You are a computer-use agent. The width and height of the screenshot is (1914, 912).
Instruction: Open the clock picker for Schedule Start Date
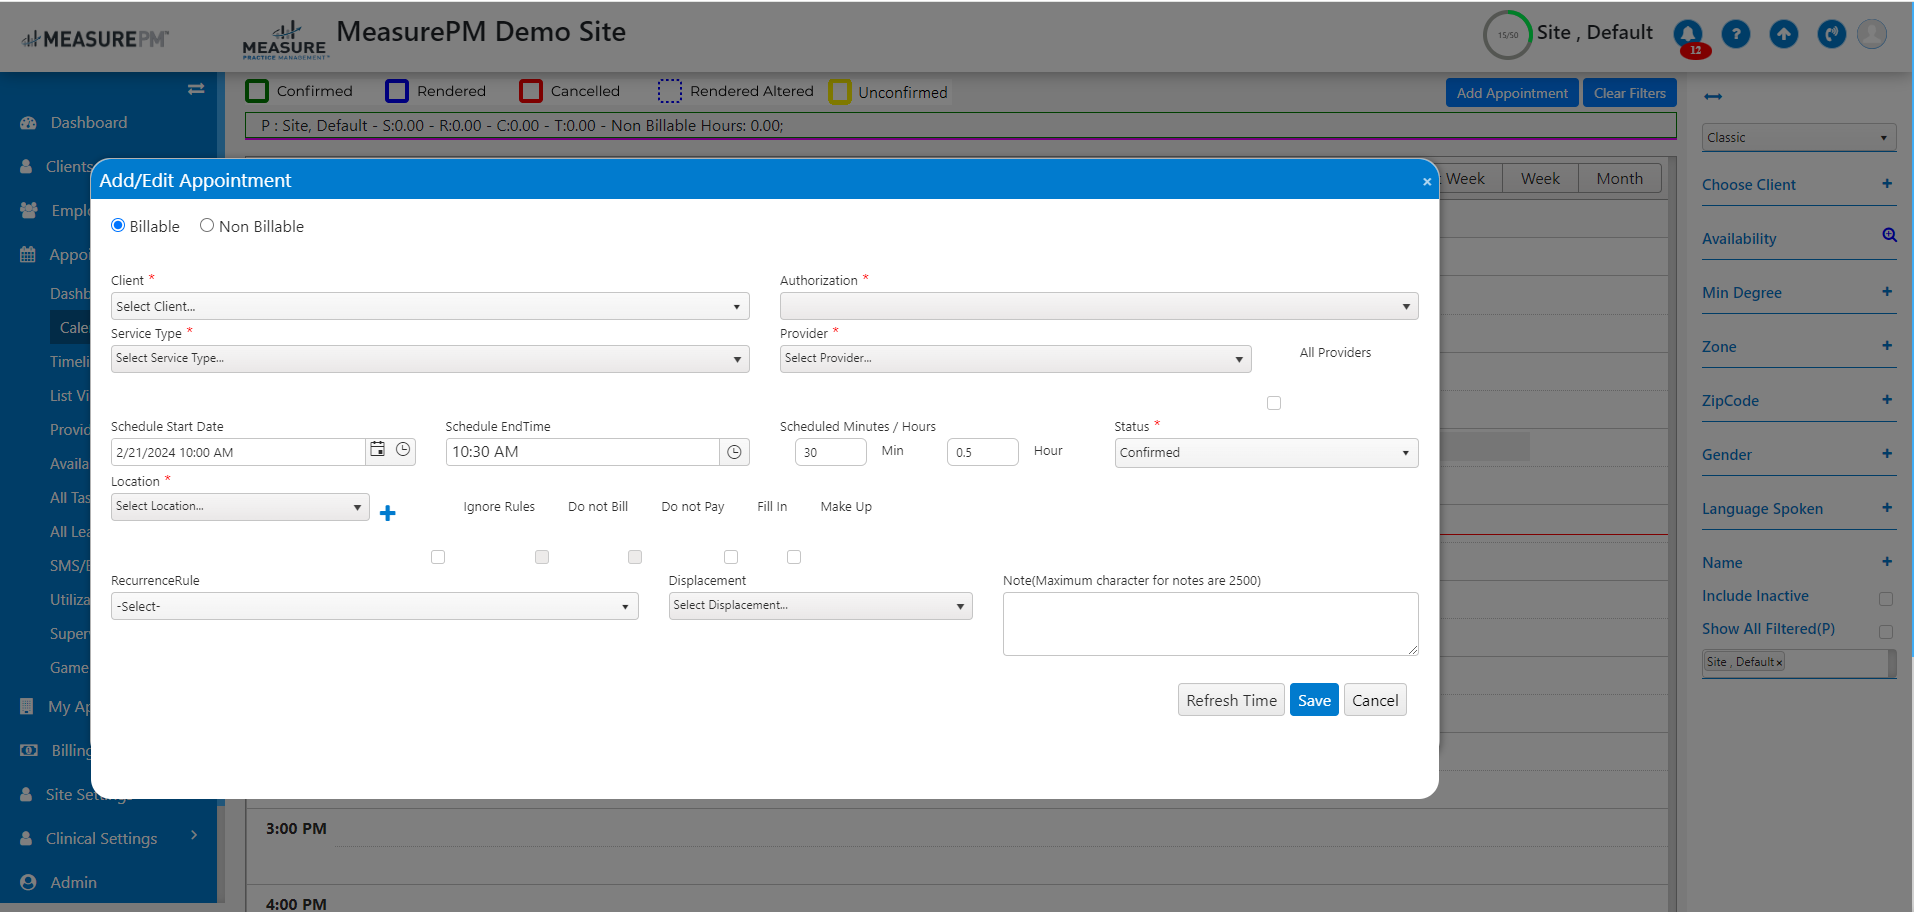tap(403, 450)
